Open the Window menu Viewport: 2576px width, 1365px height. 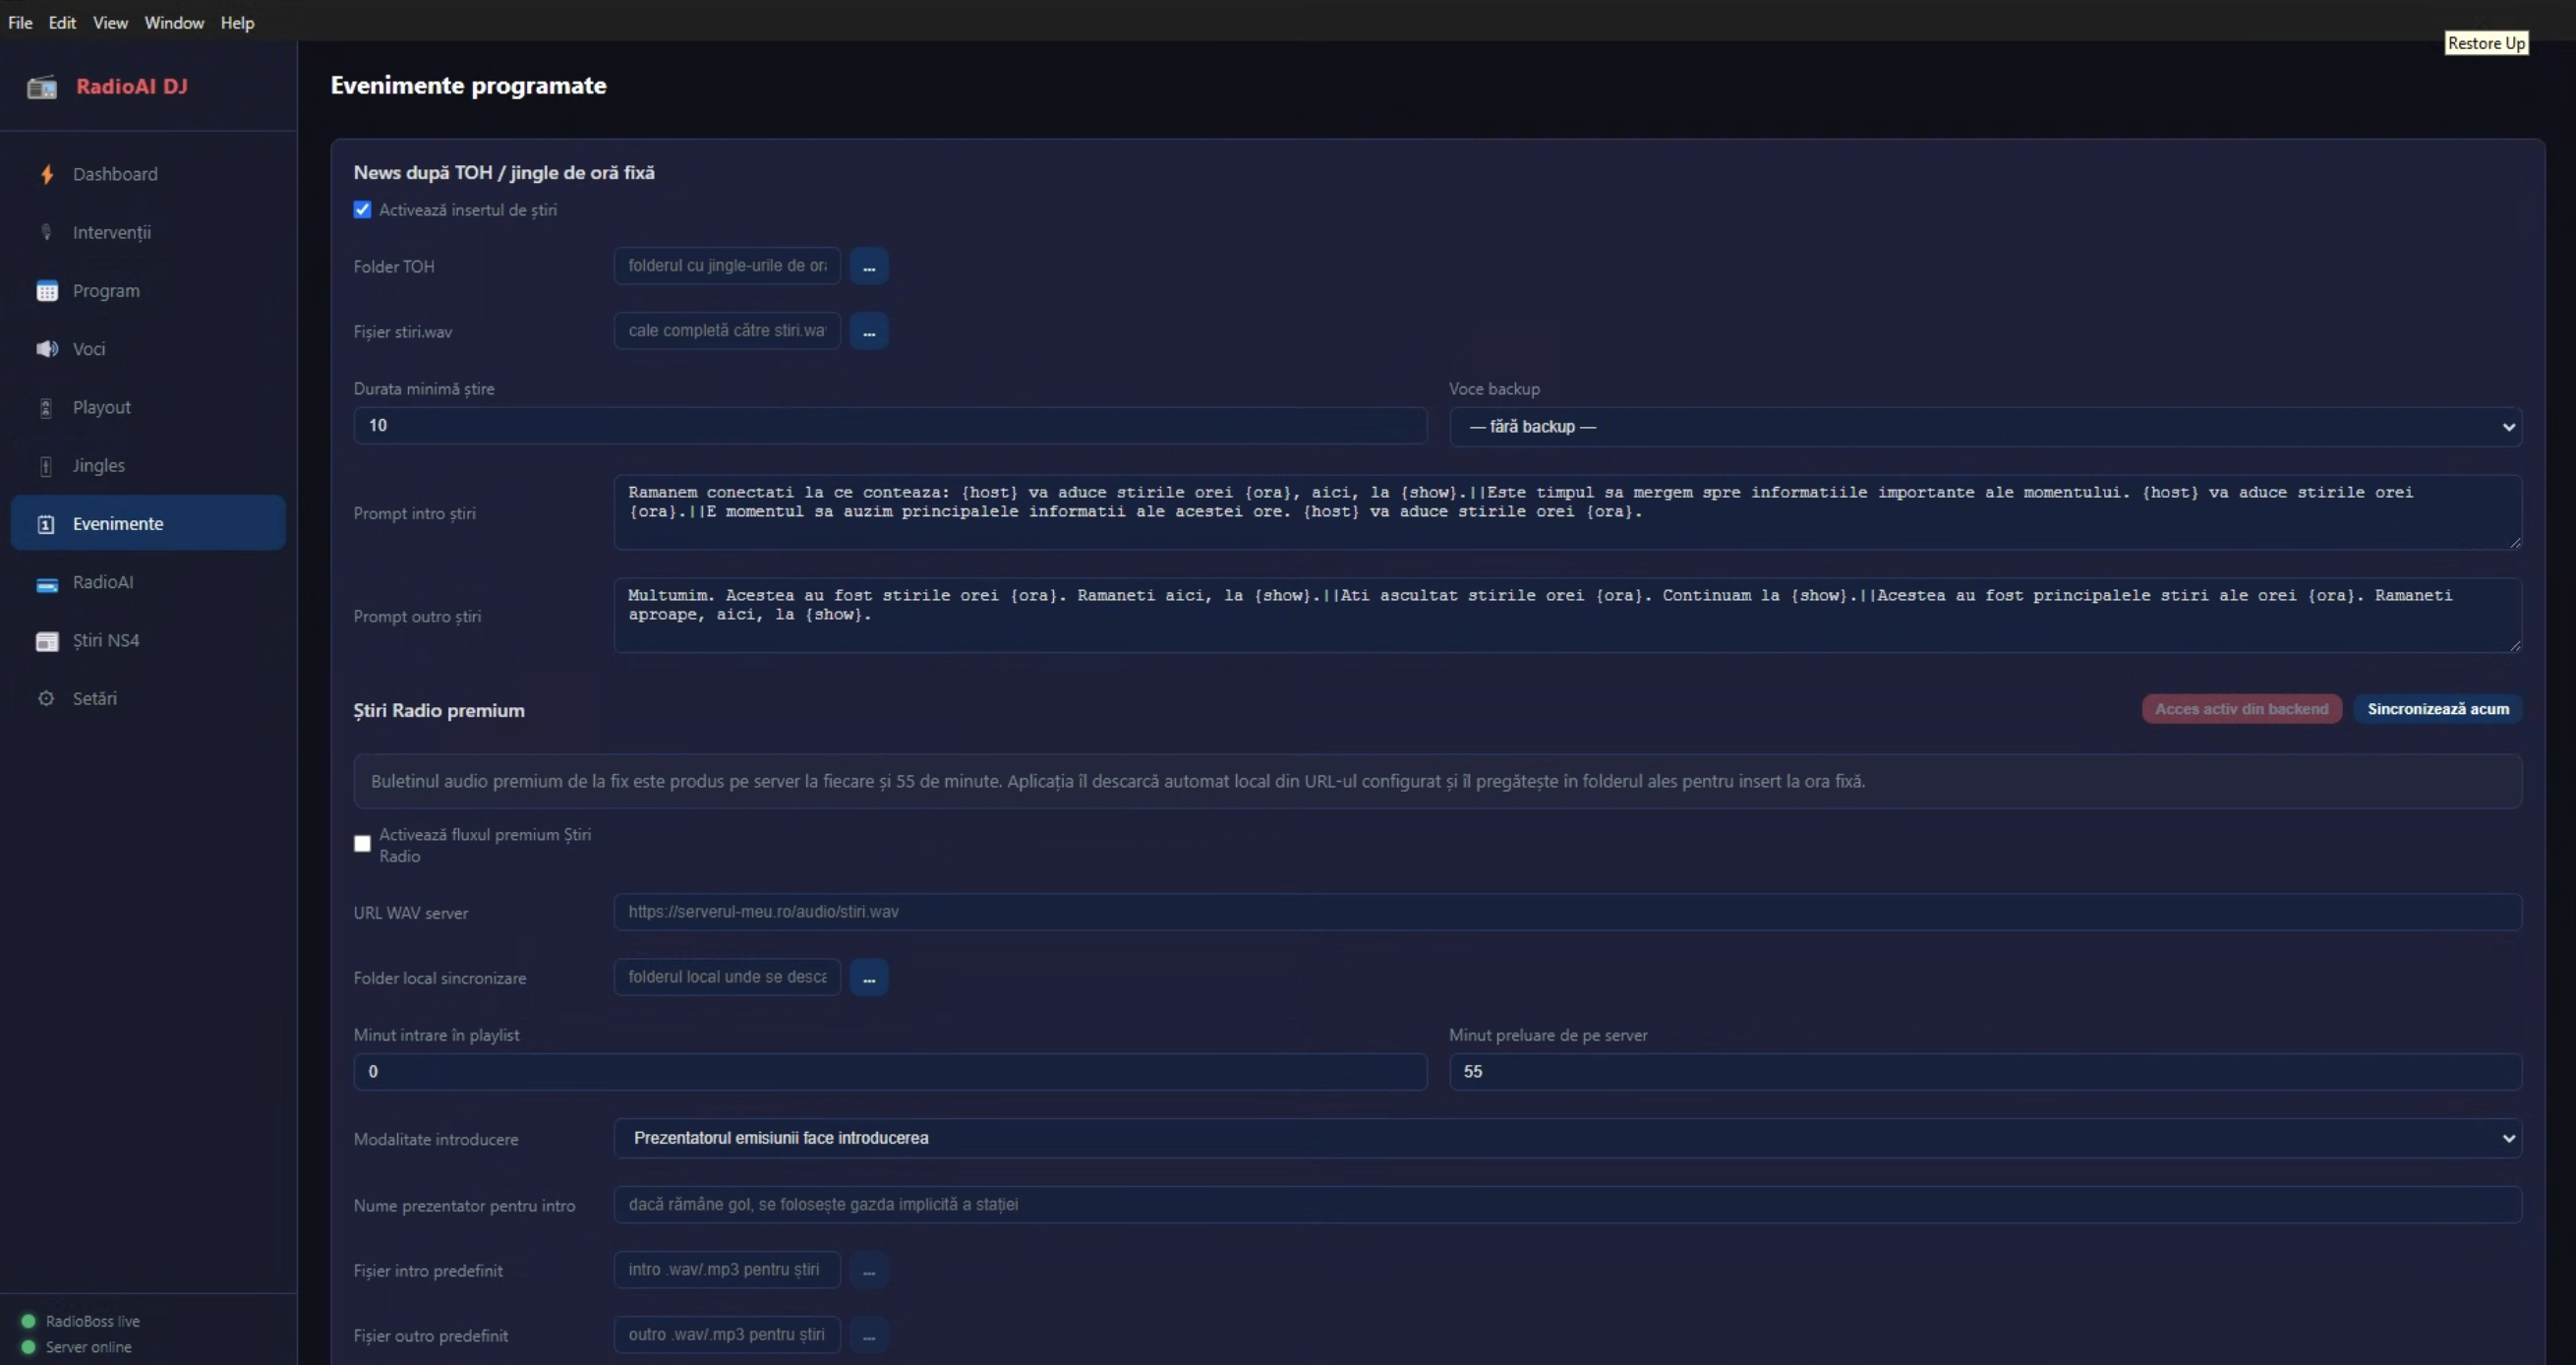[x=174, y=22]
